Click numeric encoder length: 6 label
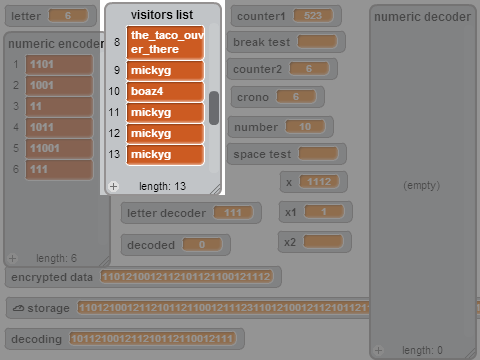480x360 pixels. coord(56,258)
